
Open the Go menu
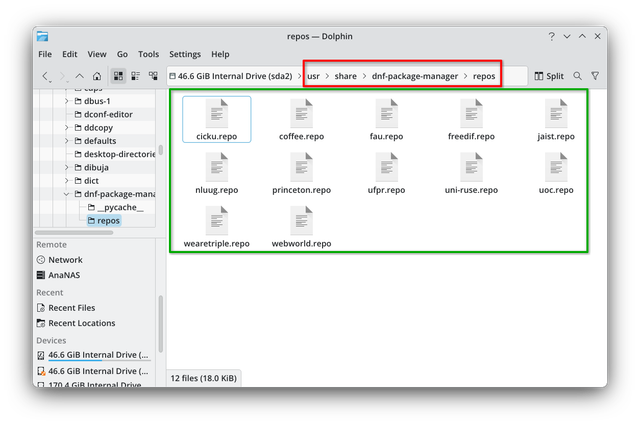click(x=122, y=54)
